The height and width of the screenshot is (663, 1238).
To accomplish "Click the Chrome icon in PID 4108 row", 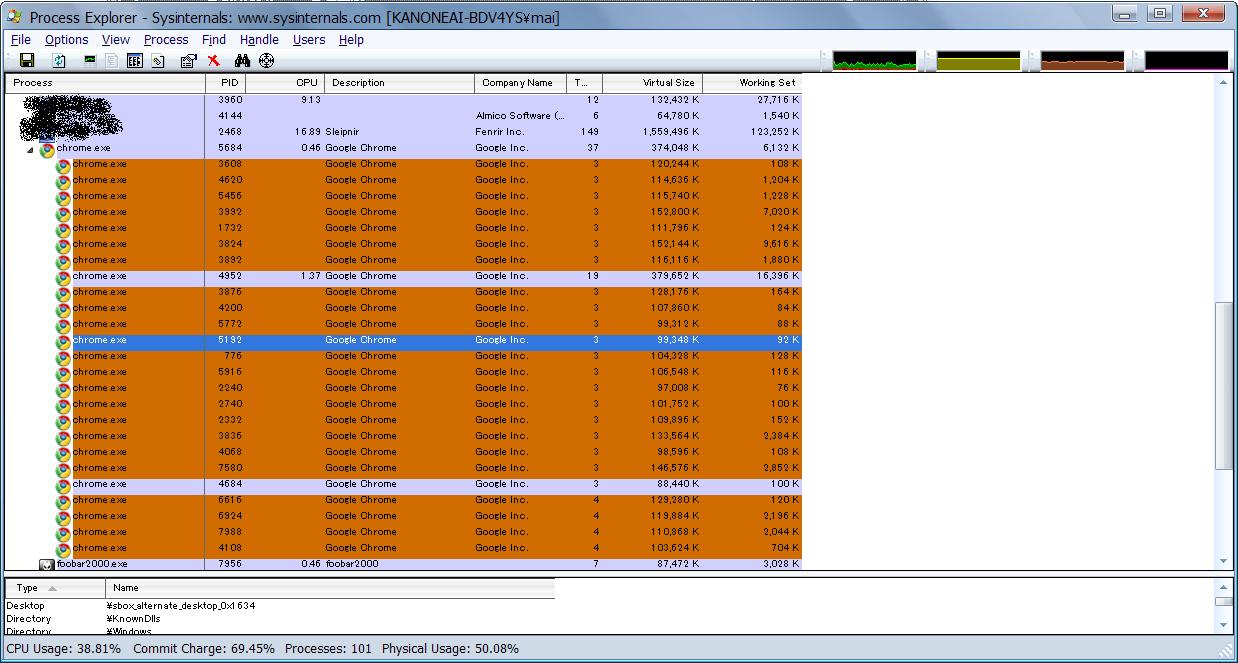I will point(63,549).
